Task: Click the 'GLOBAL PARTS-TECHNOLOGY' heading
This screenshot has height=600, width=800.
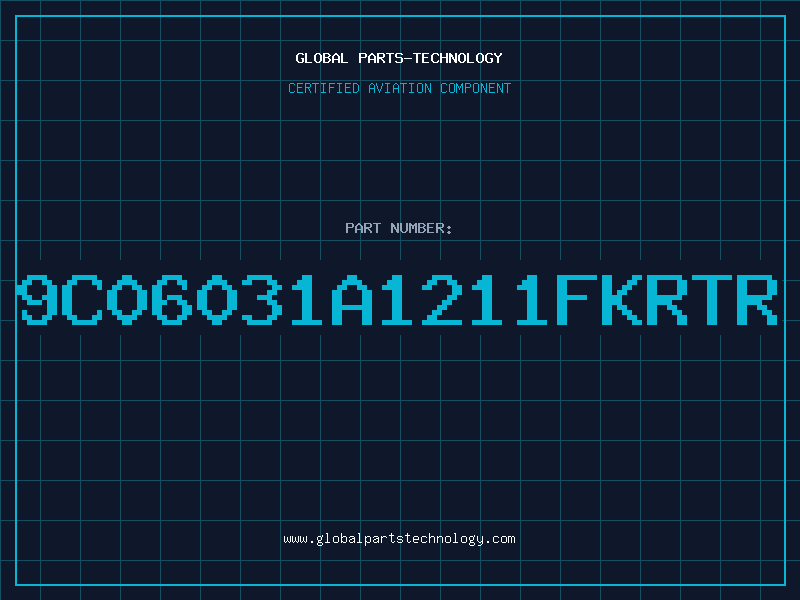Action: [x=399, y=58]
